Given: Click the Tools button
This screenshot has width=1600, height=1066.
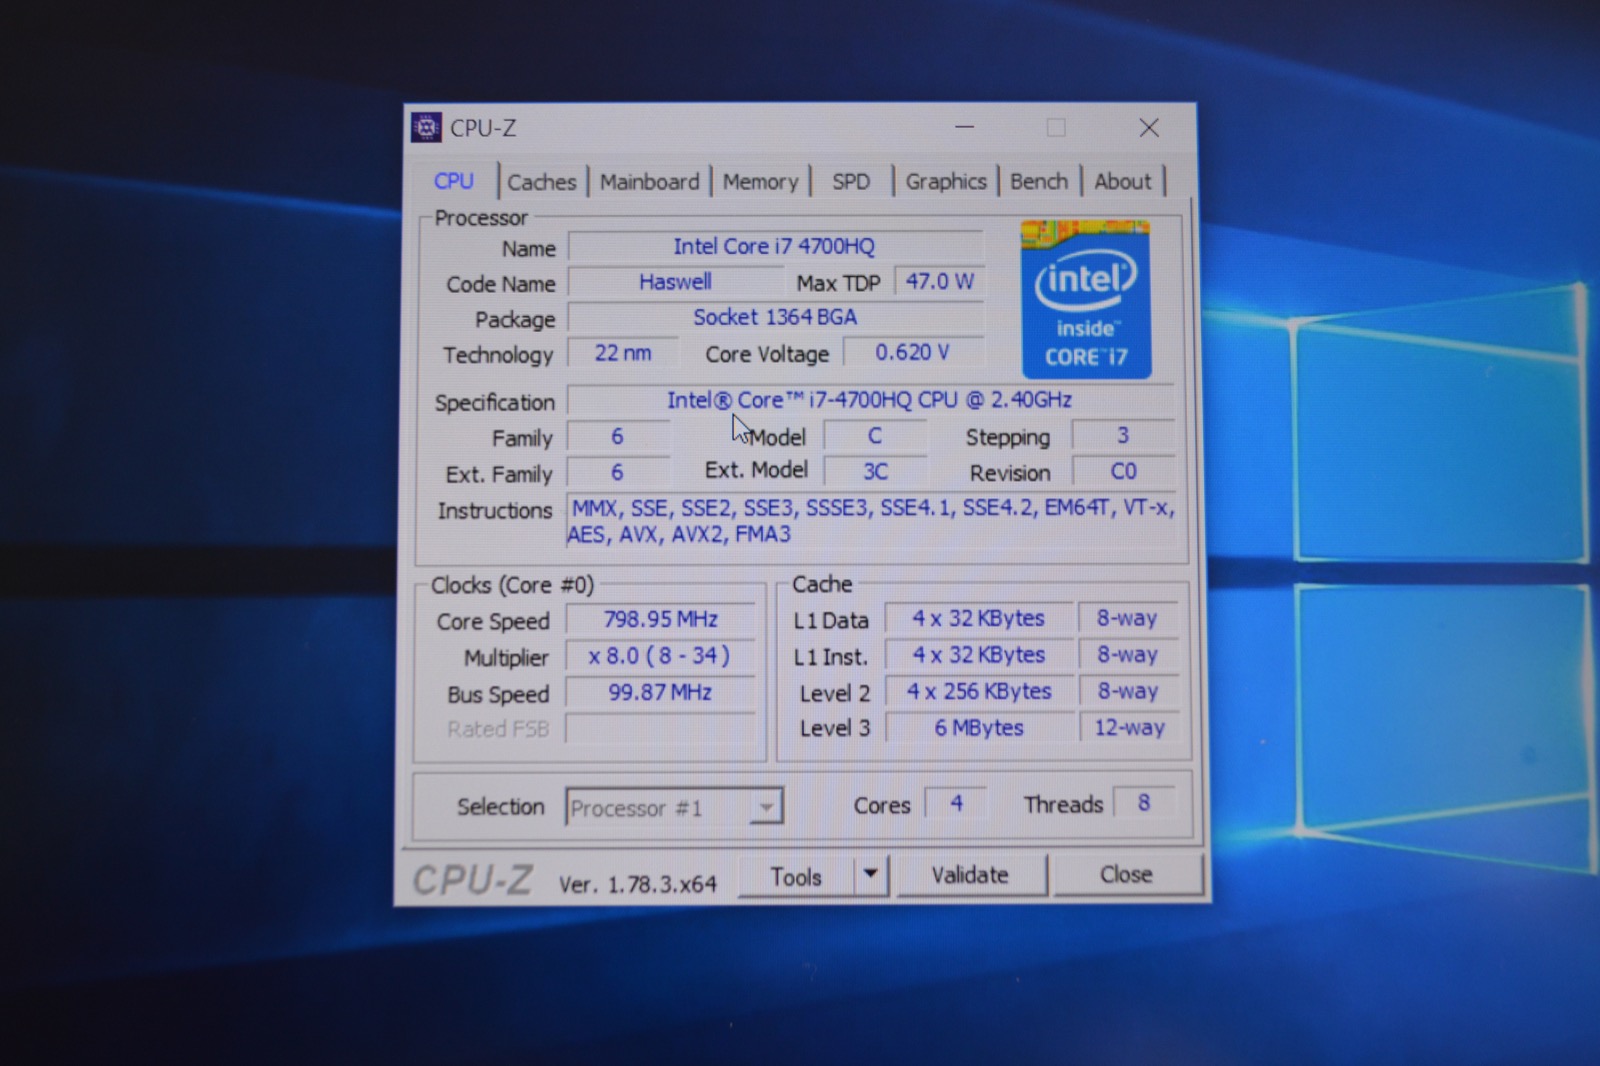Looking at the screenshot, I should click(x=797, y=876).
